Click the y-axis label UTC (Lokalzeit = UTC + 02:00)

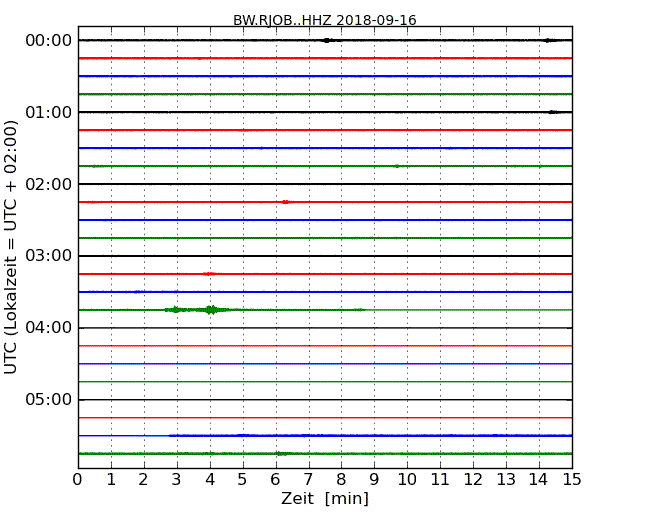click(x=10, y=247)
